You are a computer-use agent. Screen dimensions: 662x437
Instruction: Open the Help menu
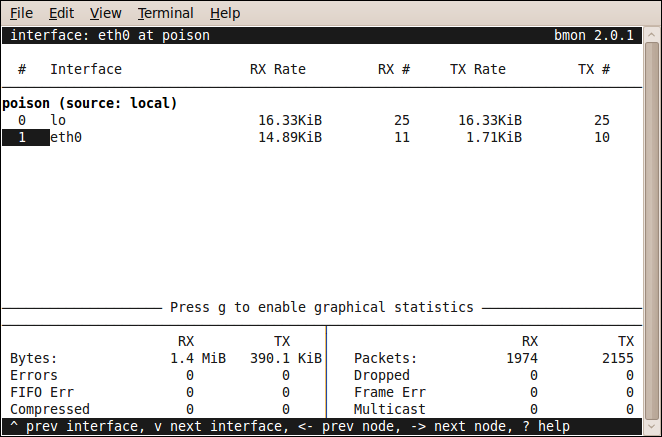(x=225, y=13)
